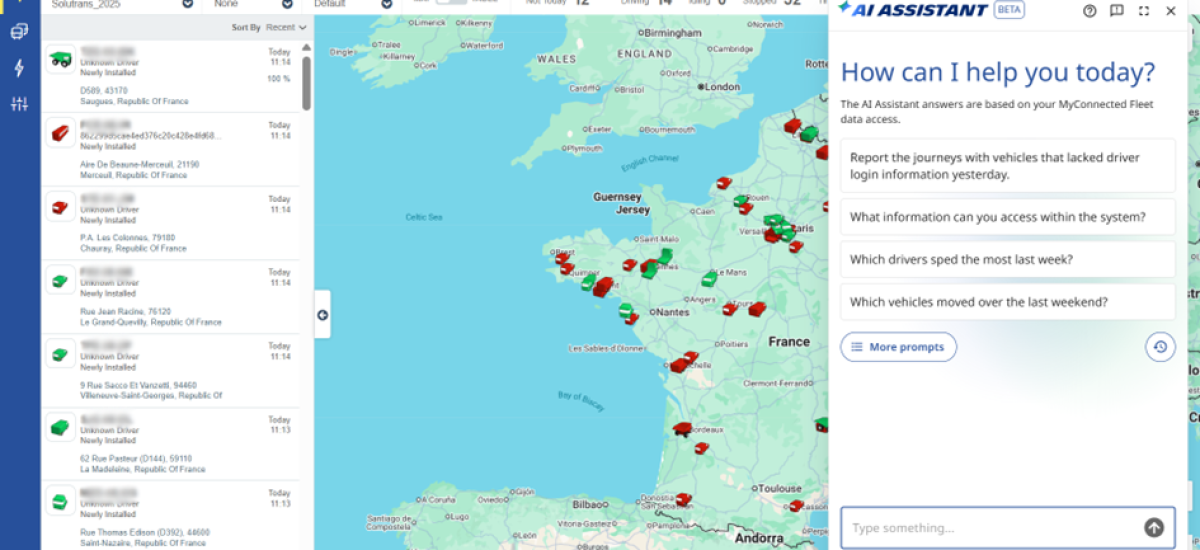Click the AI Assistant feedback icon

[x=1117, y=11]
